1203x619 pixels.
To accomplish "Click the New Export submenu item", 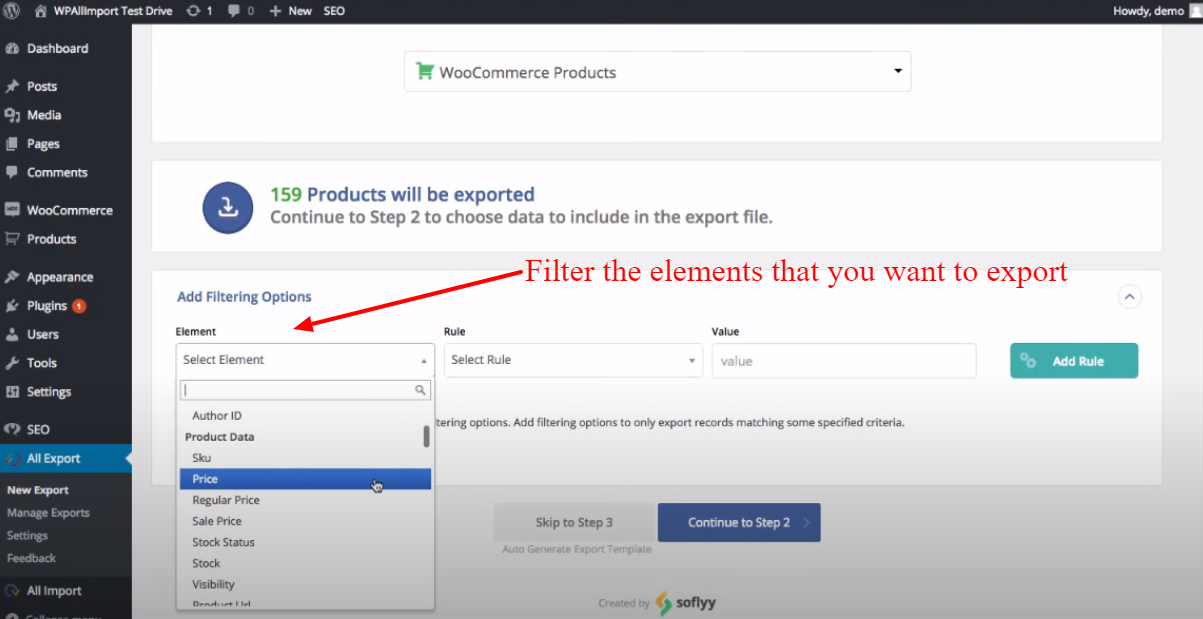I will (38, 490).
